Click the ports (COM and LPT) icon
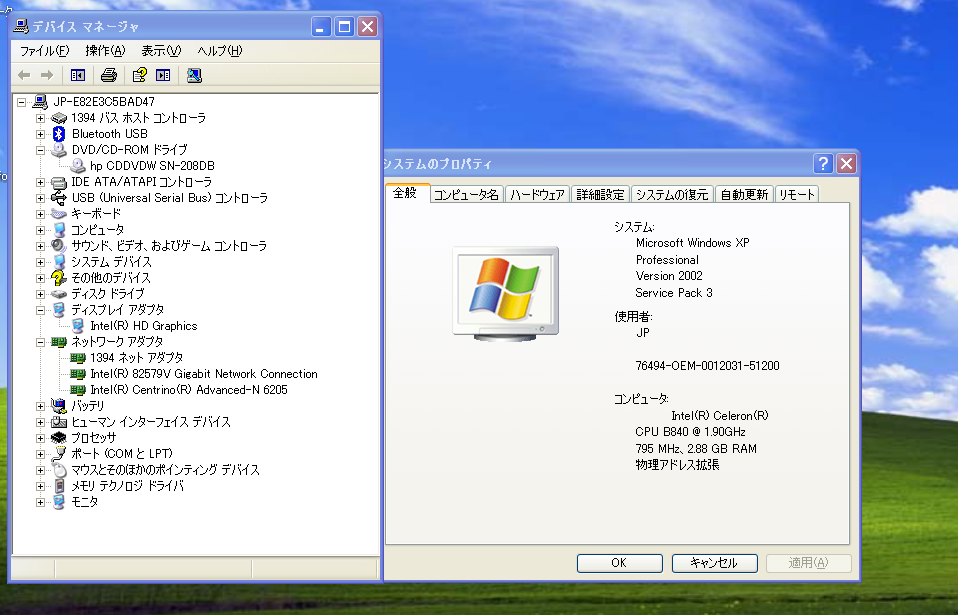The image size is (958, 615). (x=59, y=454)
